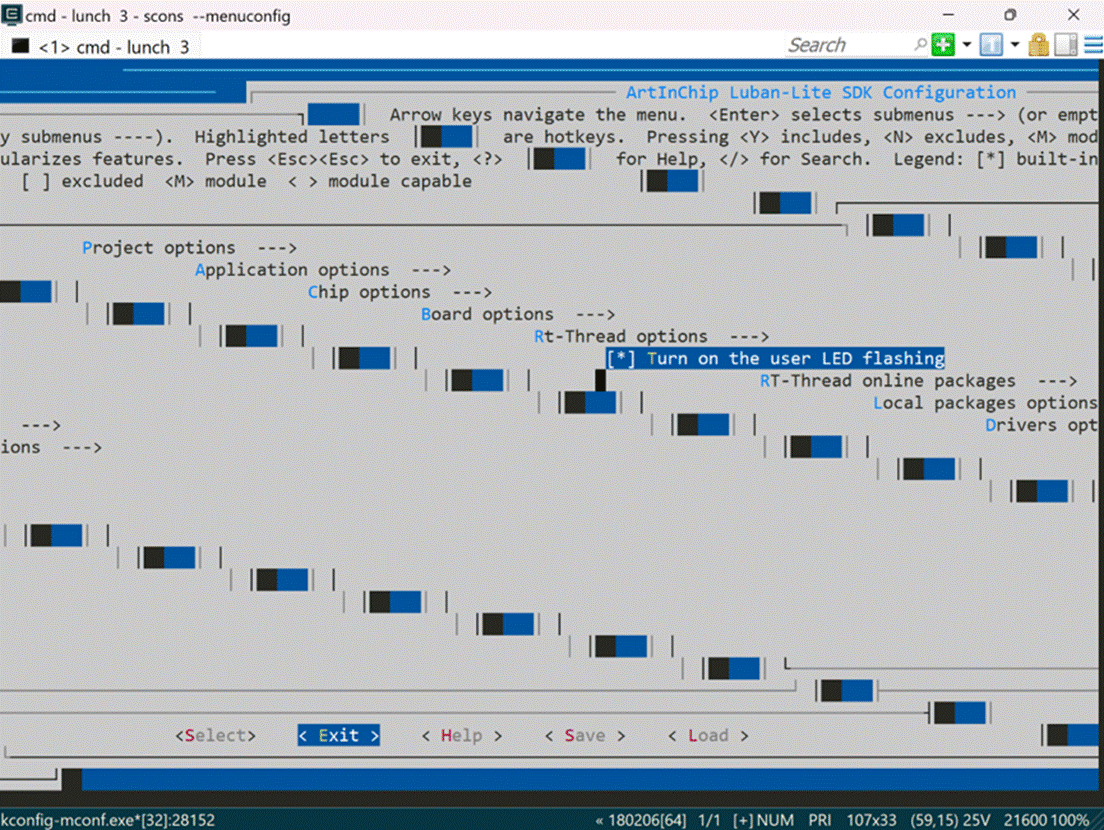This screenshot has height=830, width=1104.
Task: Click the < Help > button
Action: [x=462, y=736]
